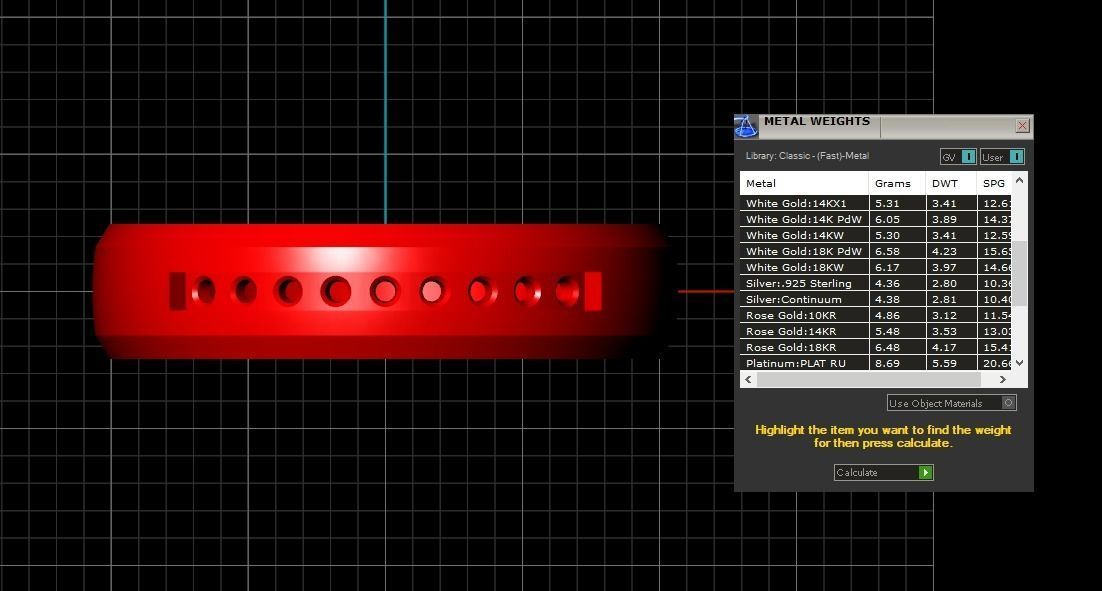
Task: Click the Calculate button
Action: point(883,472)
